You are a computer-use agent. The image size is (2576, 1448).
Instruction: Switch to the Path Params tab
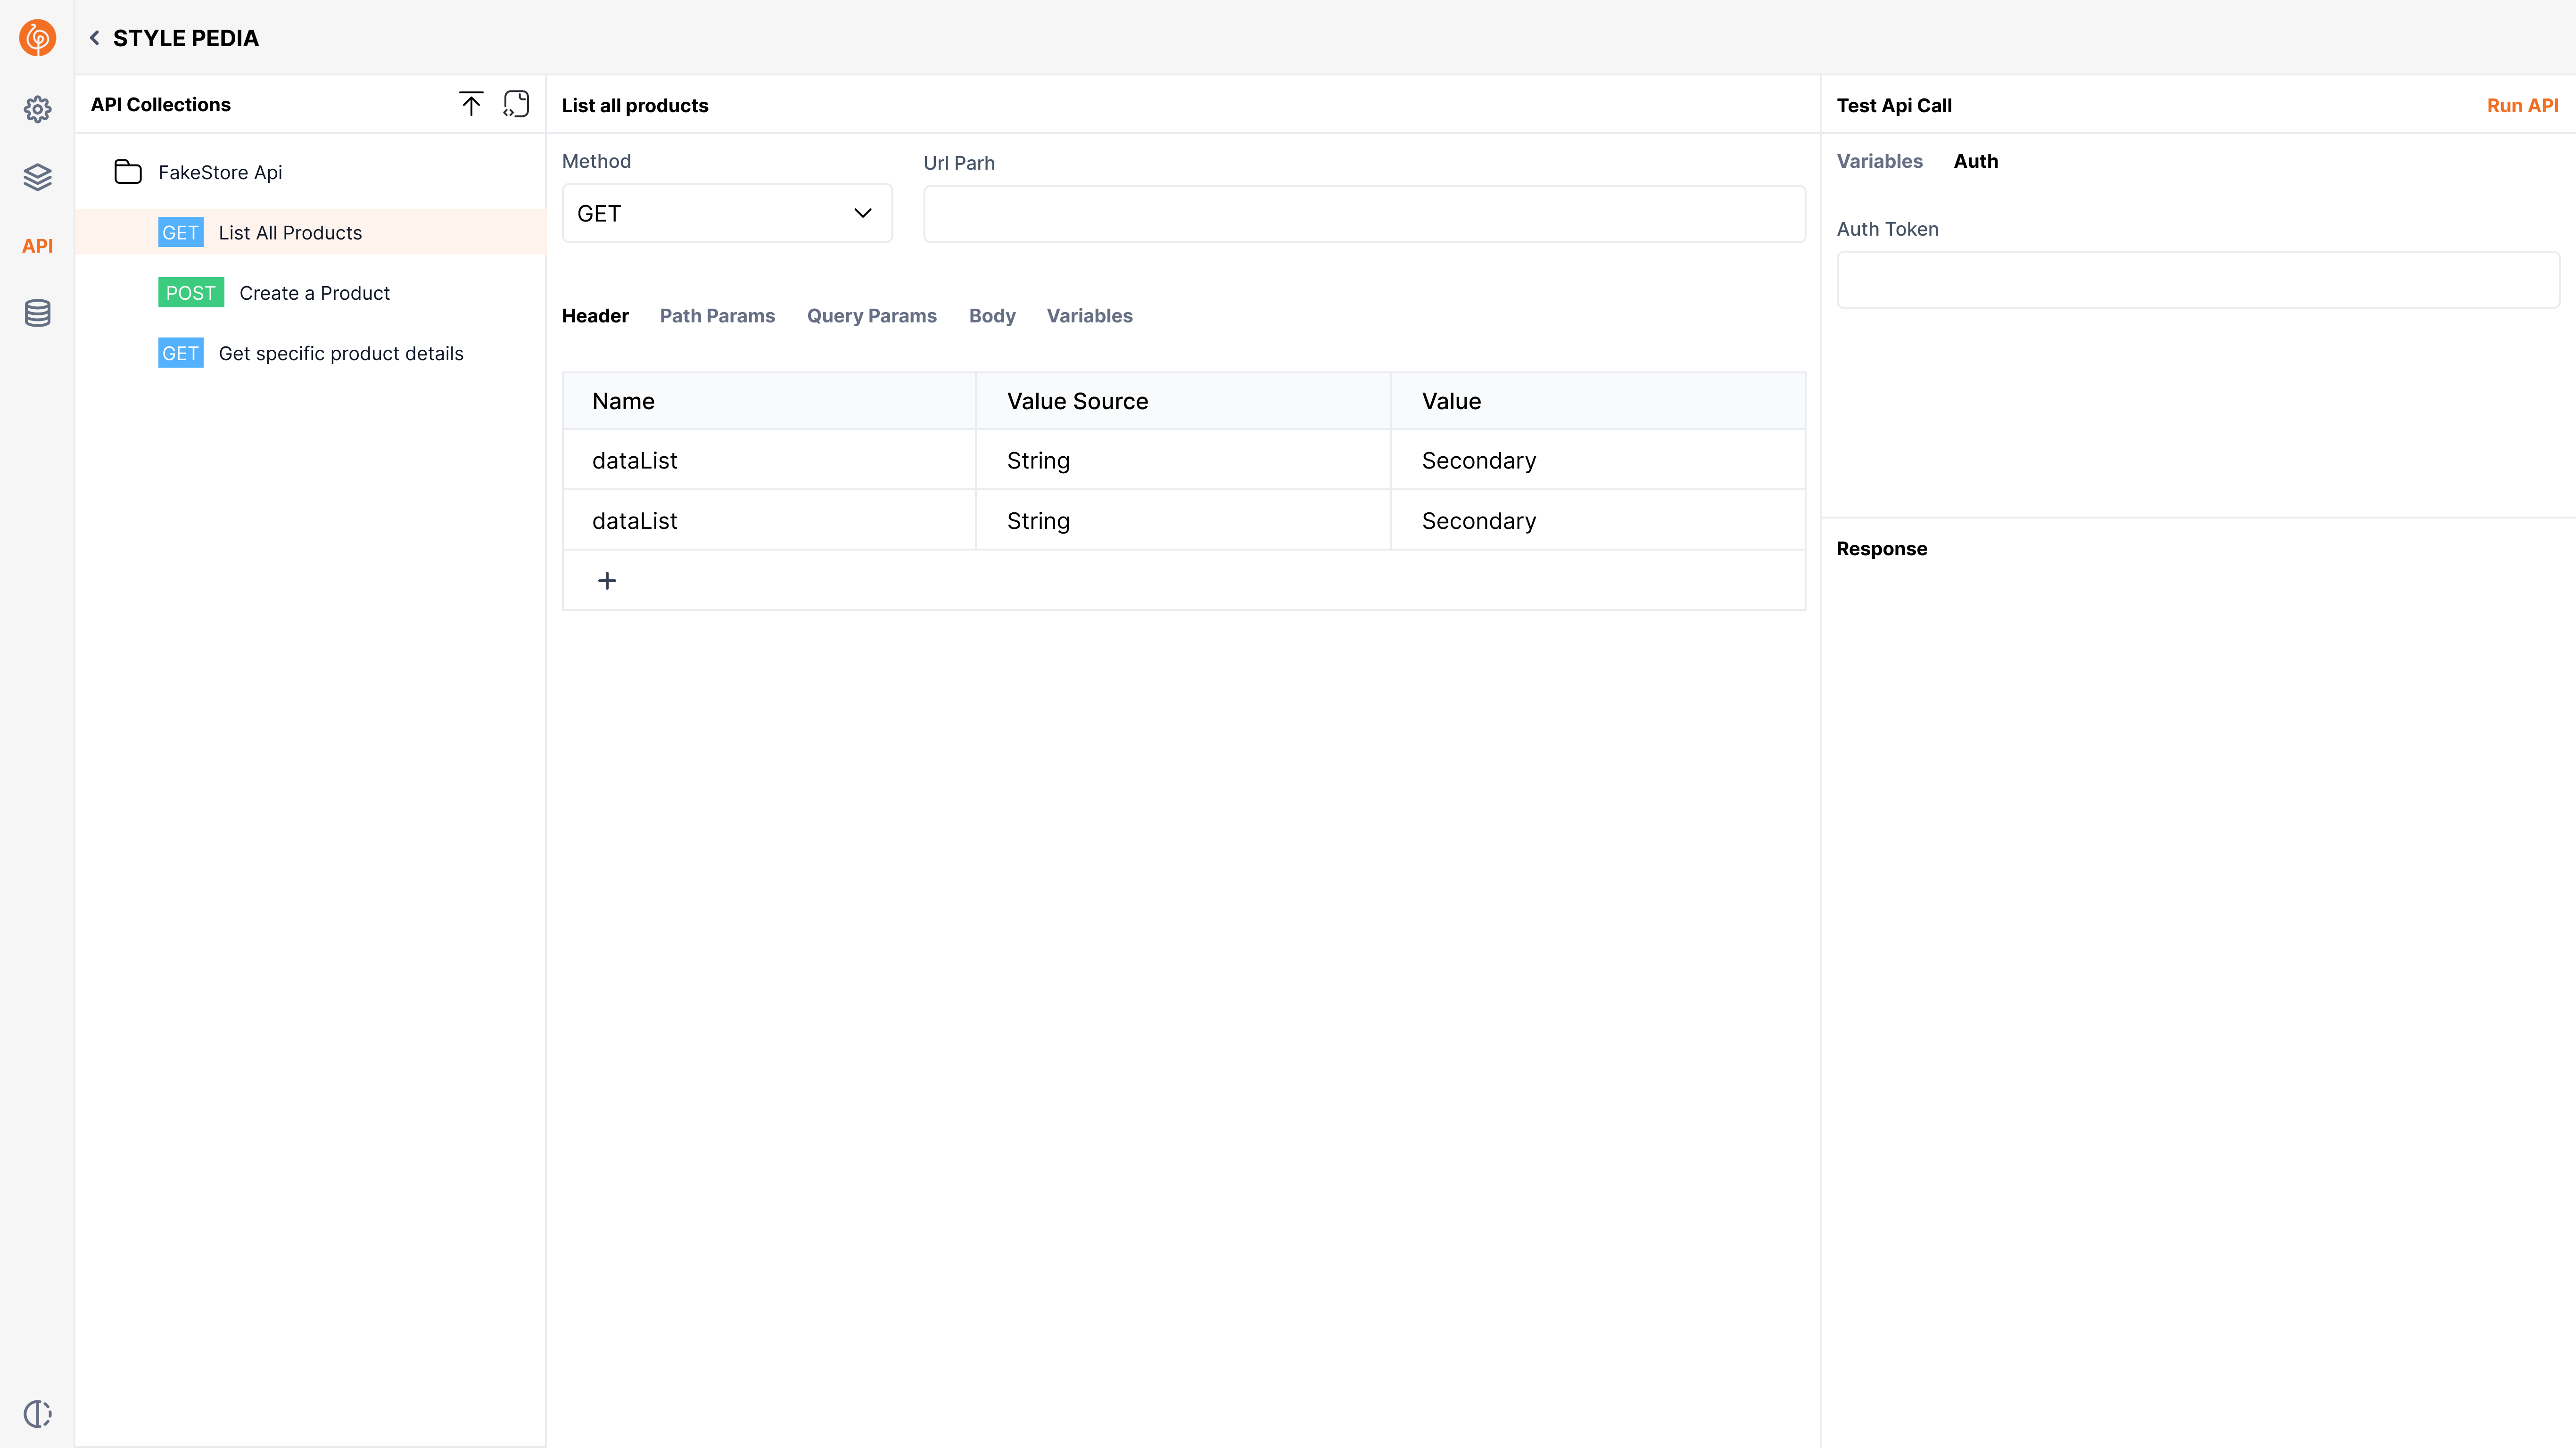pyautogui.click(x=717, y=316)
